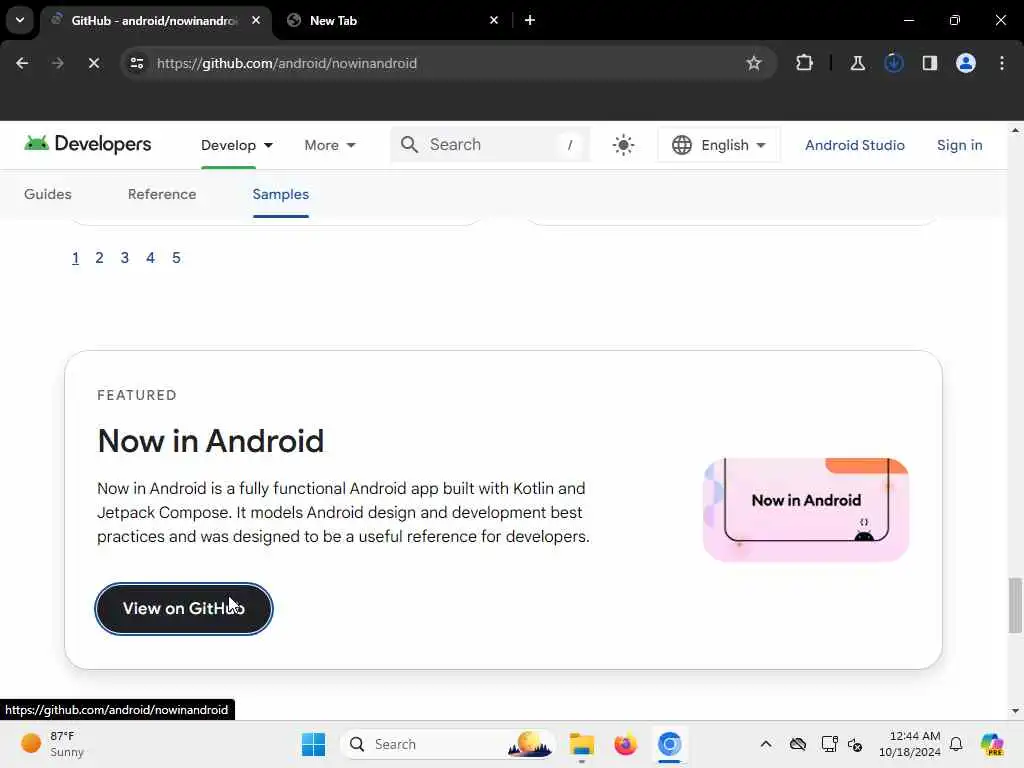
Task: Toggle the light/dark theme sun icon
Action: pyautogui.click(x=624, y=145)
